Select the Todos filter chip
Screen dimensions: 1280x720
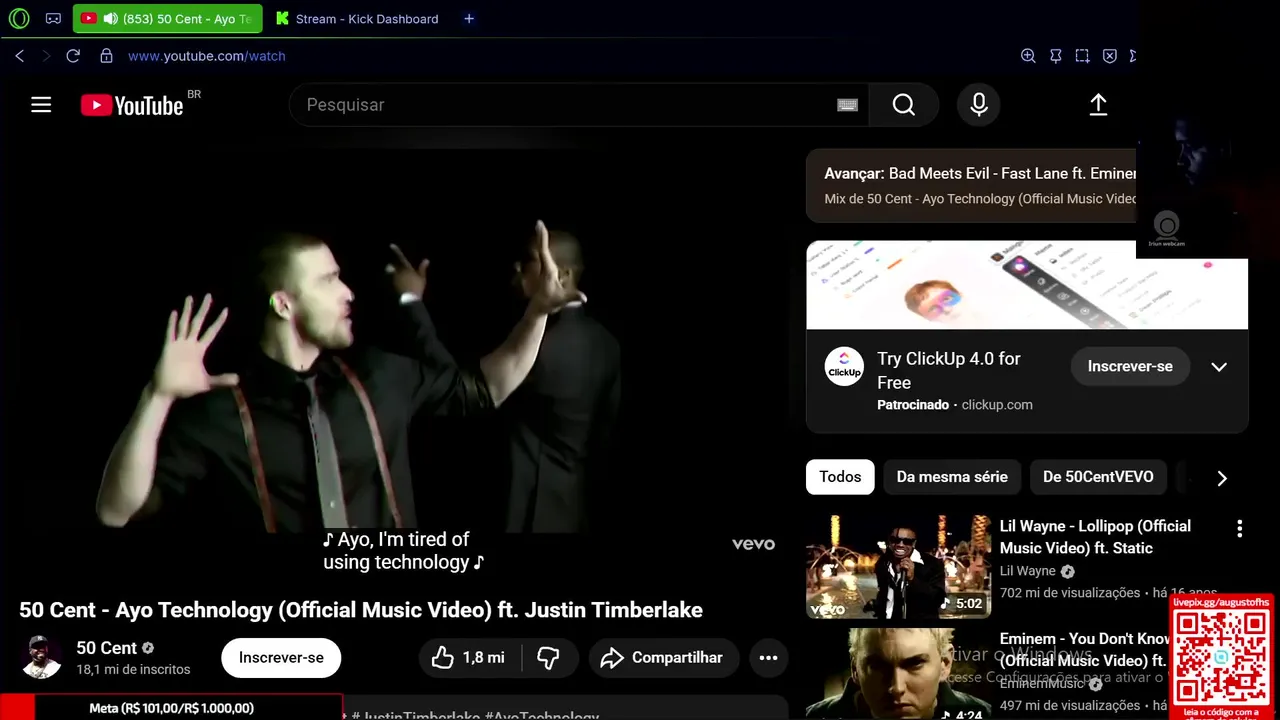pyautogui.click(x=840, y=477)
